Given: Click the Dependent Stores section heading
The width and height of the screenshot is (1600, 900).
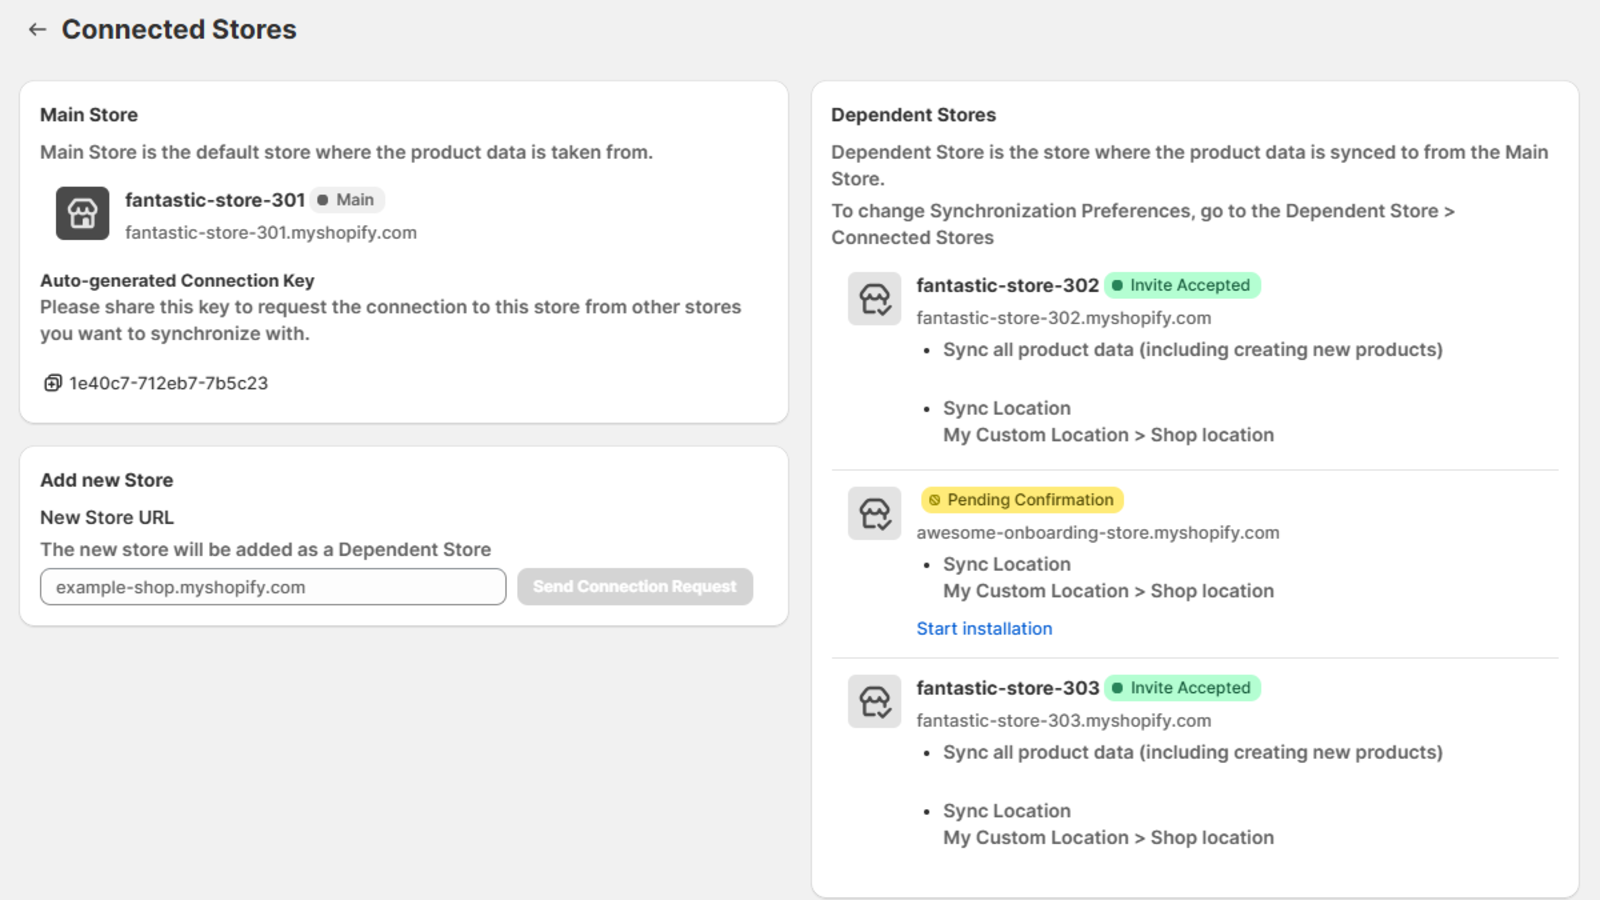Looking at the screenshot, I should [x=913, y=114].
